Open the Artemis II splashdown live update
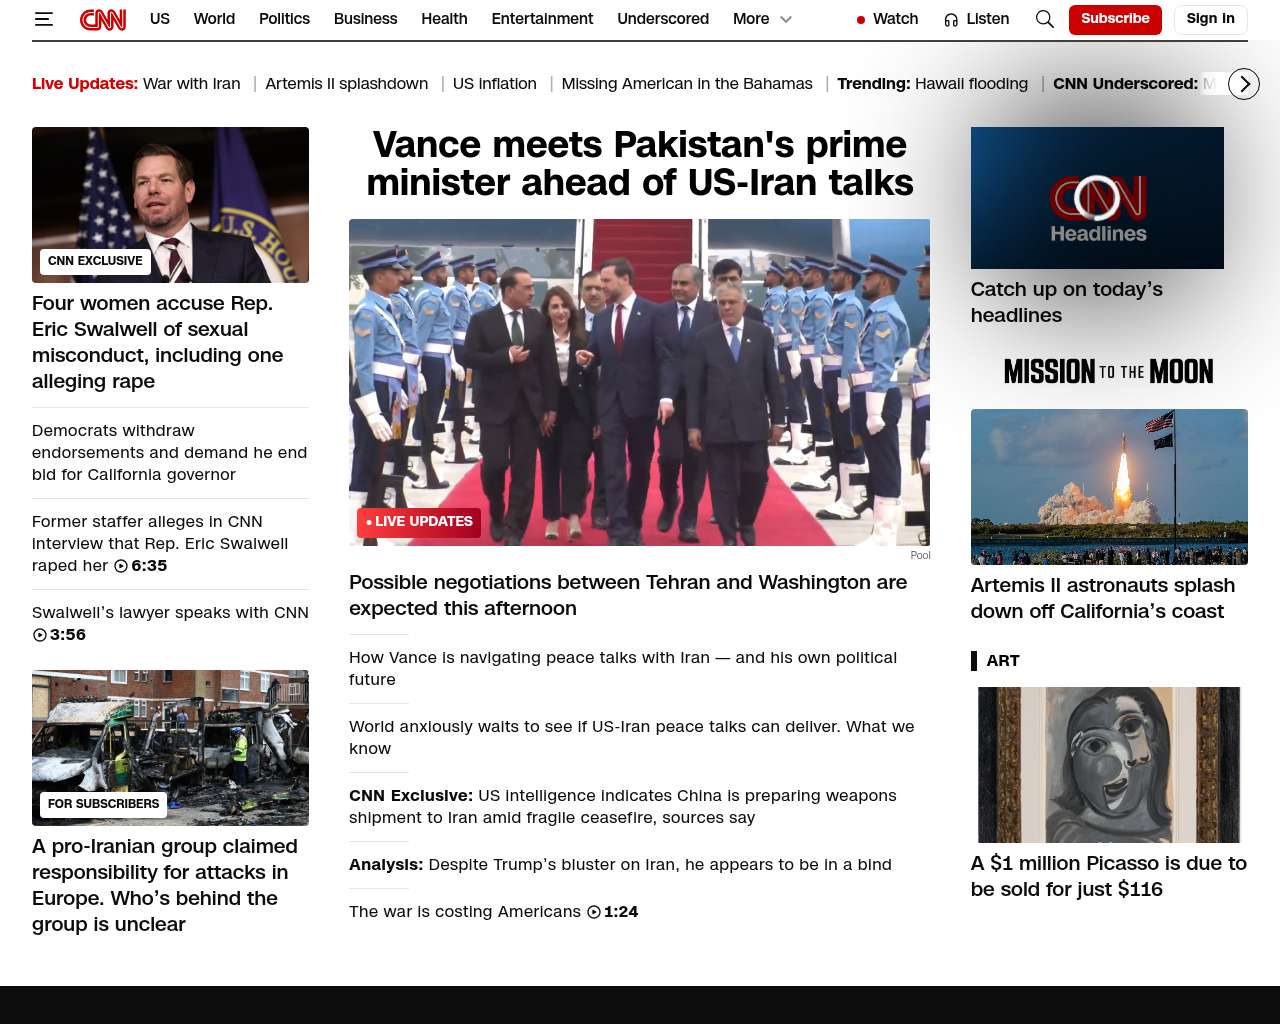The width and height of the screenshot is (1280, 1024). [346, 84]
